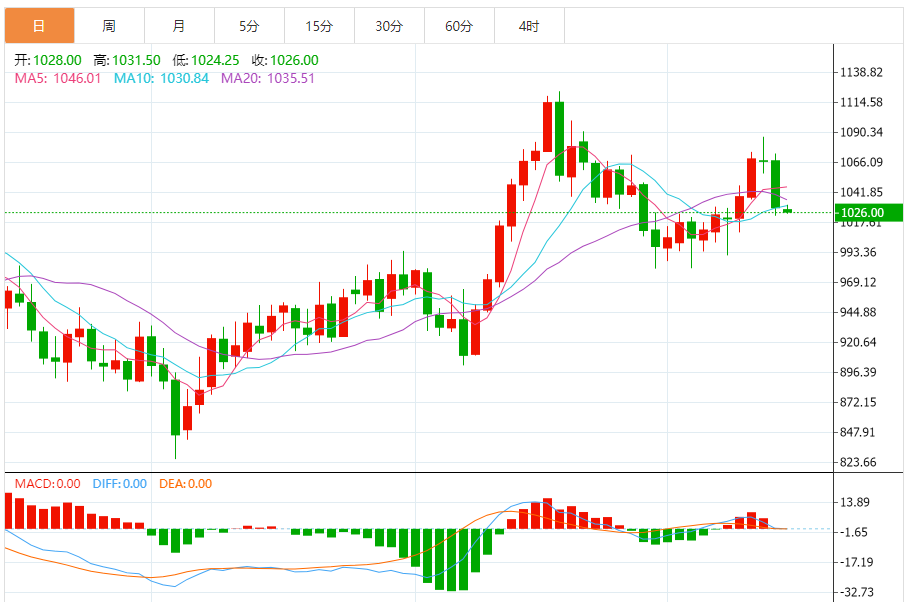Click the 1041.85 price axis label
This screenshot has width=907, height=602.
click(x=861, y=192)
